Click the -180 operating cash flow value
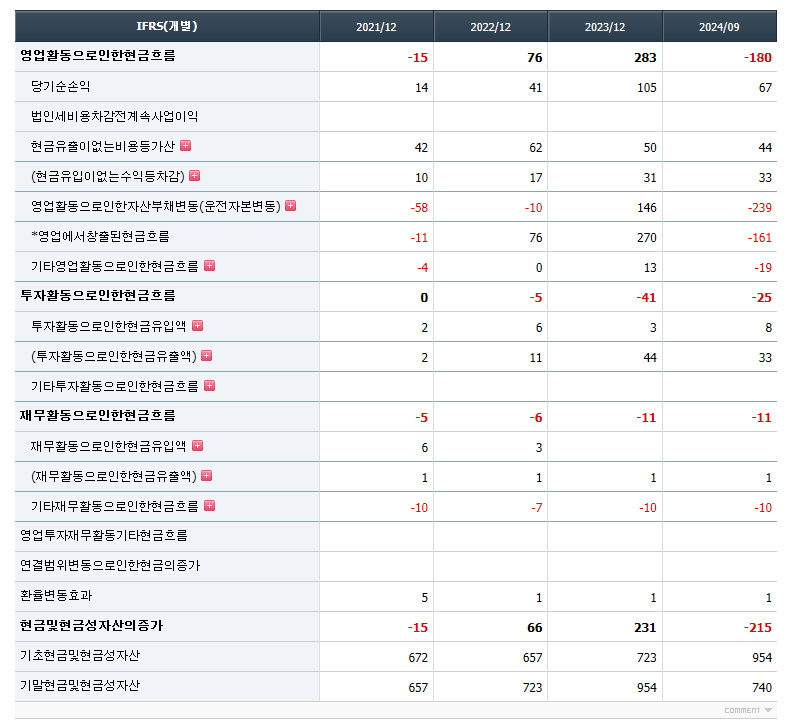The image size is (787, 726). (757, 58)
